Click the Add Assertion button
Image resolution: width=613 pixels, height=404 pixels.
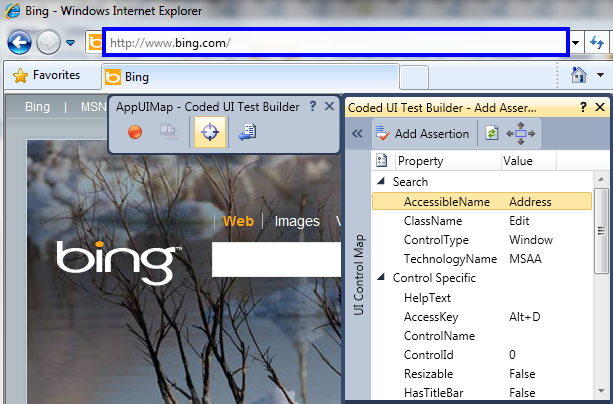(422, 134)
